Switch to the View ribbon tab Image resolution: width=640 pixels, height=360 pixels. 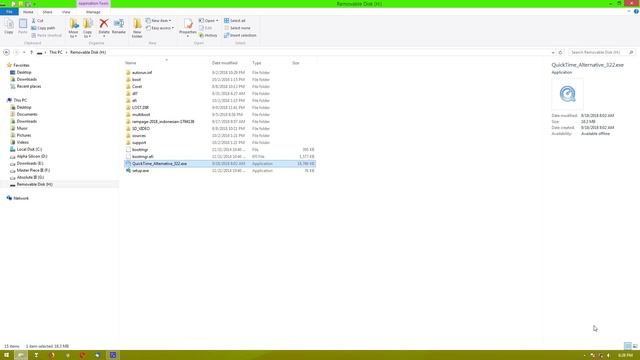pyautogui.click(x=66, y=12)
